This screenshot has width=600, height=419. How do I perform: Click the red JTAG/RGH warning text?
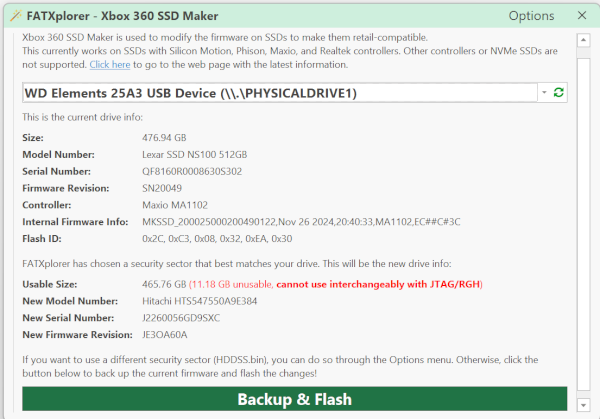pos(336,284)
